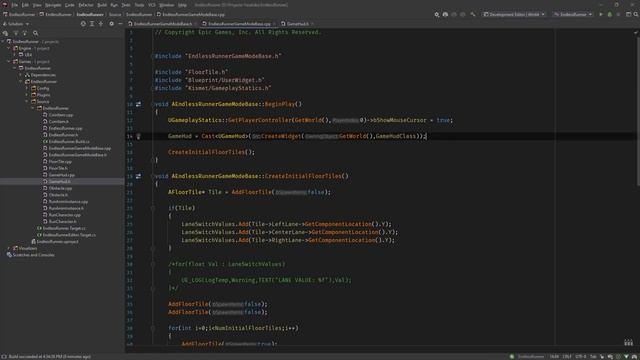Click the Source breadcrumb in navigation bar
This screenshot has width=640, height=360.
pos(115,14)
